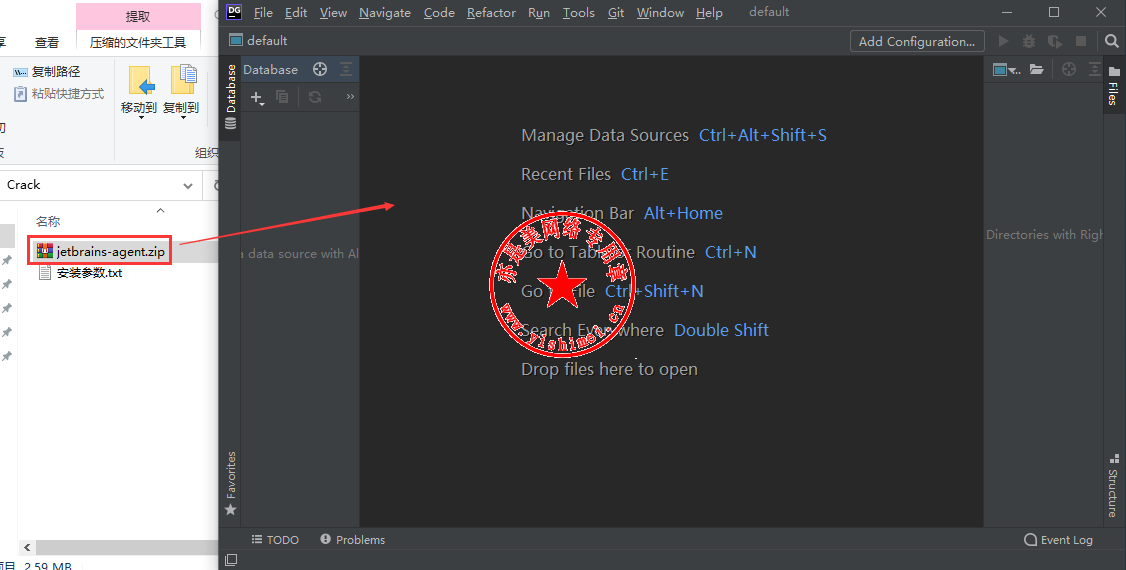Select the 压缩的文件夹工具 tab in Explorer
Viewport: 1126px width, 570px height.
tap(138, 42)
